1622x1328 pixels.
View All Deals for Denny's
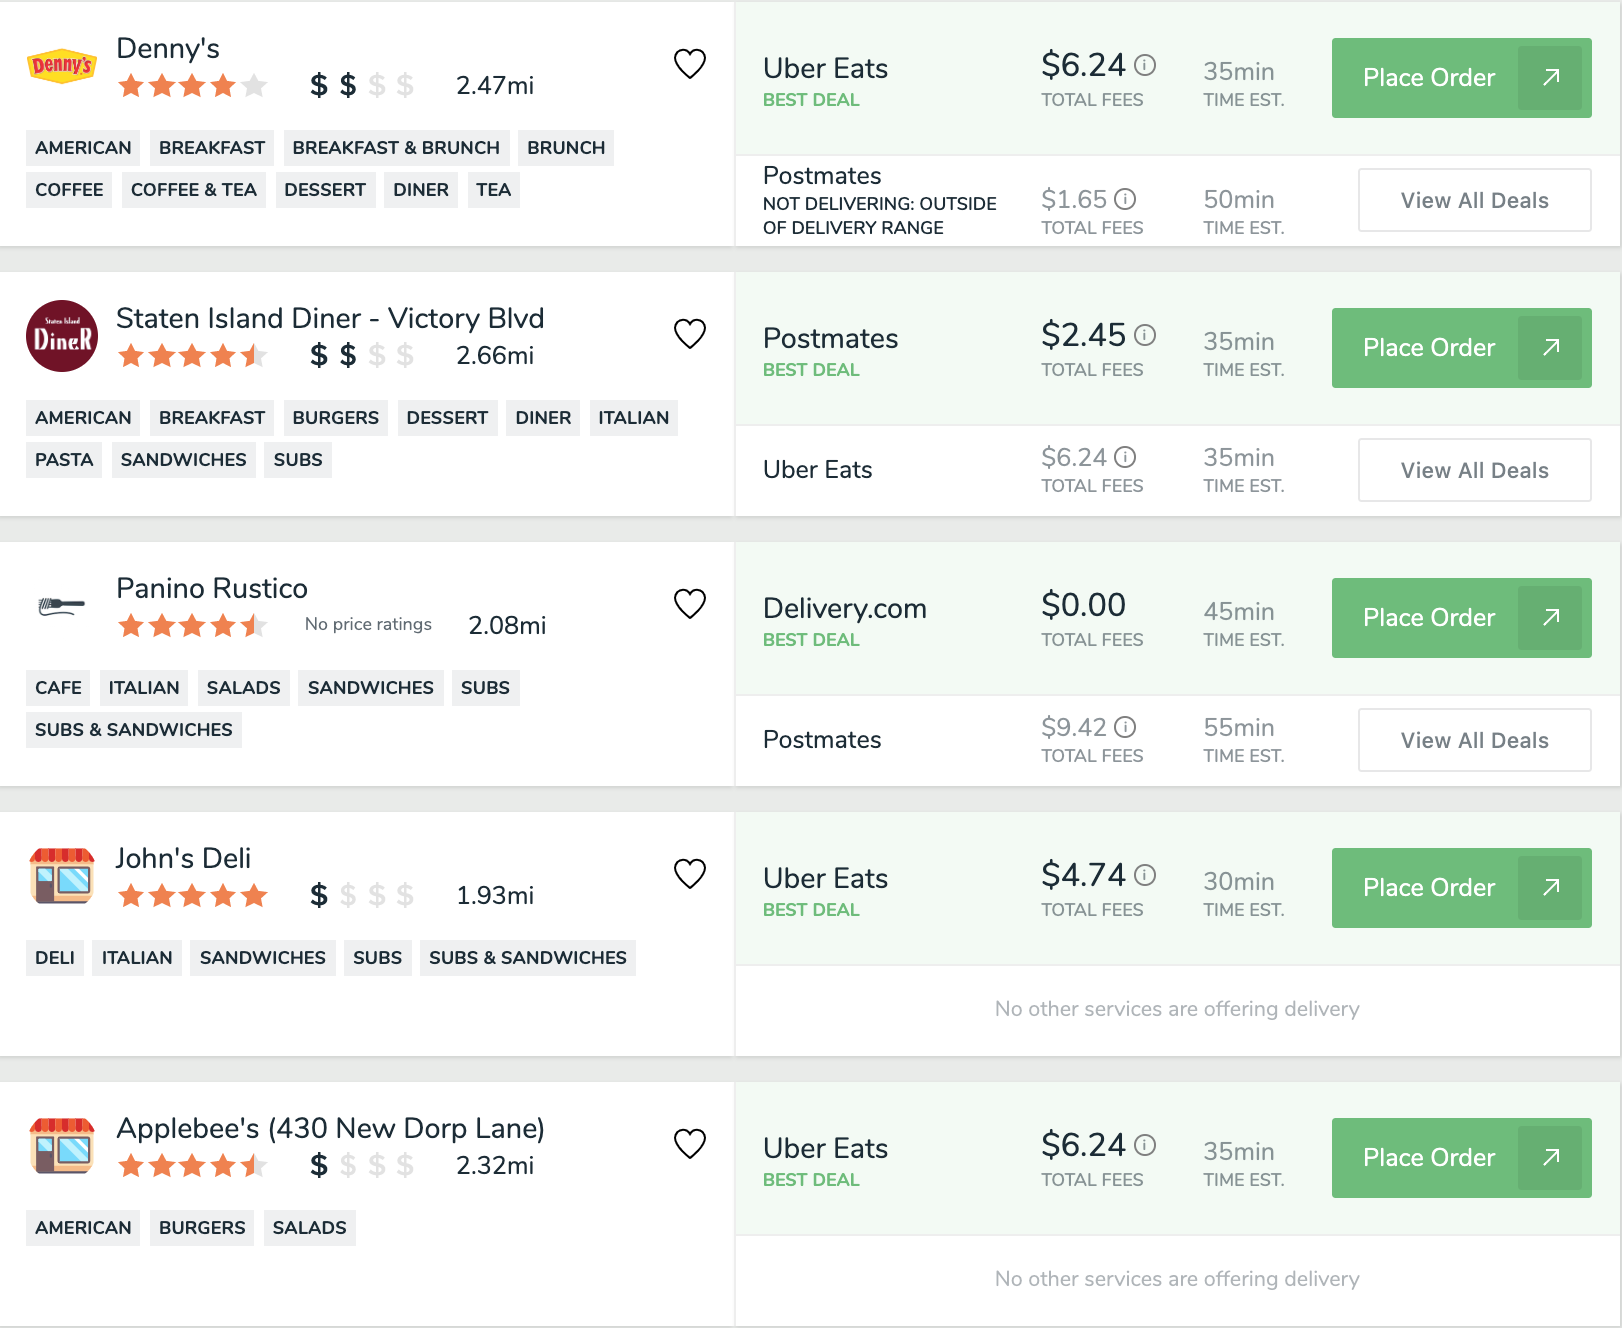coord(1474,200)
